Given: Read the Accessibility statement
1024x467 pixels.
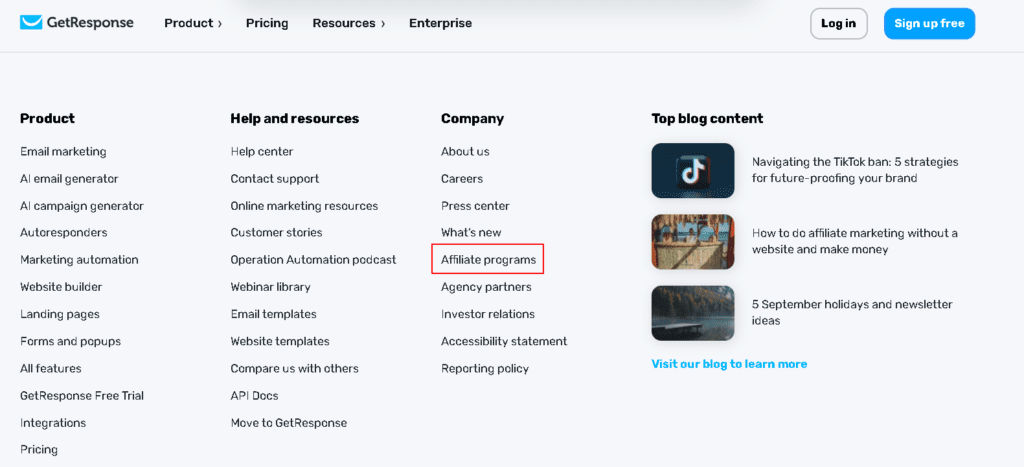Looking at the screenshot, I should [x=504, y=341].
